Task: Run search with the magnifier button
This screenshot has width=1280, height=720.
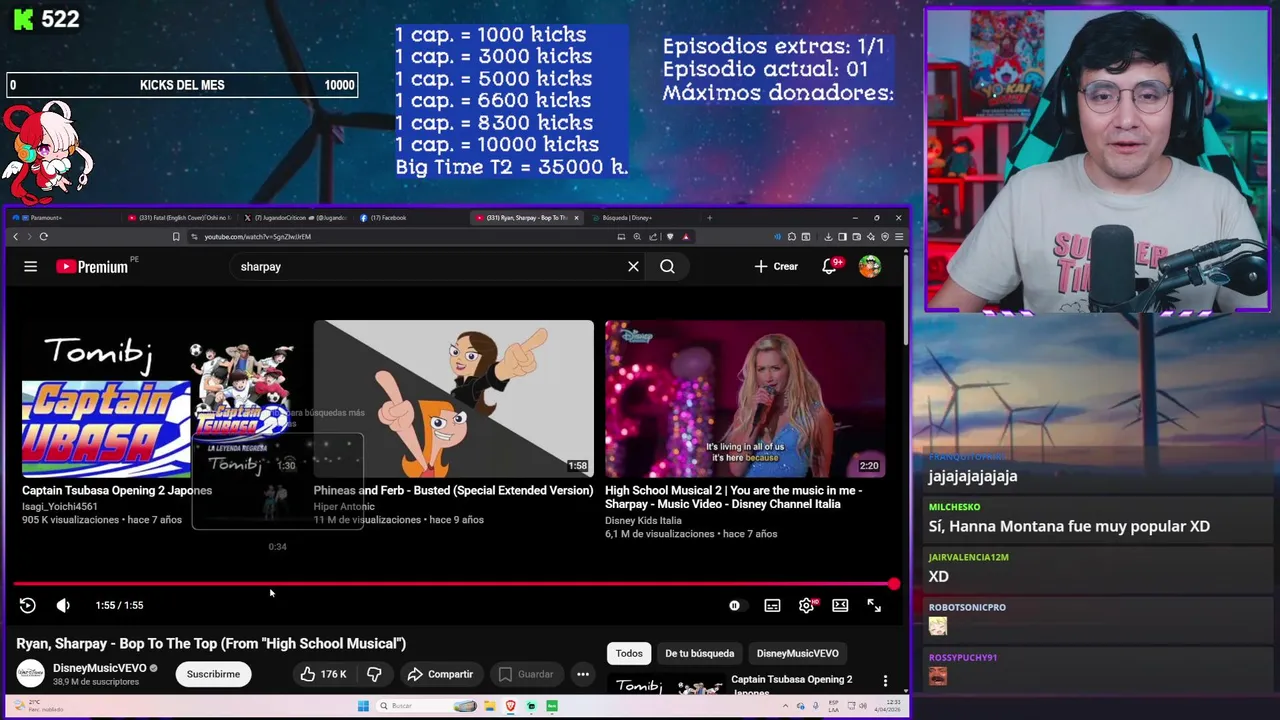Action: [x=667, y=267]
